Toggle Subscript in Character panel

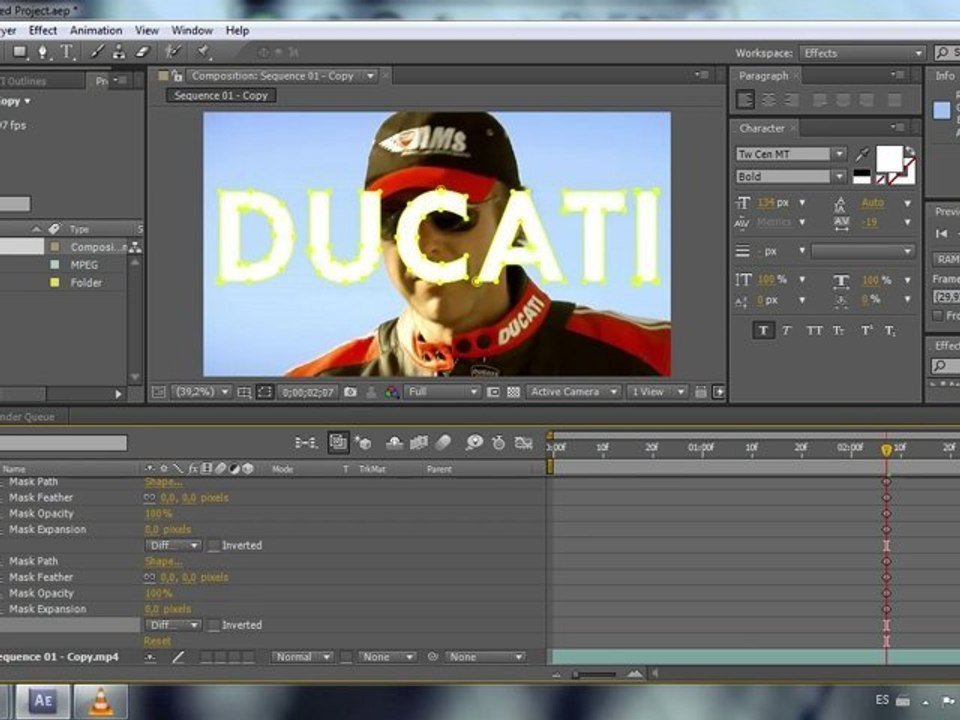(890, 331)
